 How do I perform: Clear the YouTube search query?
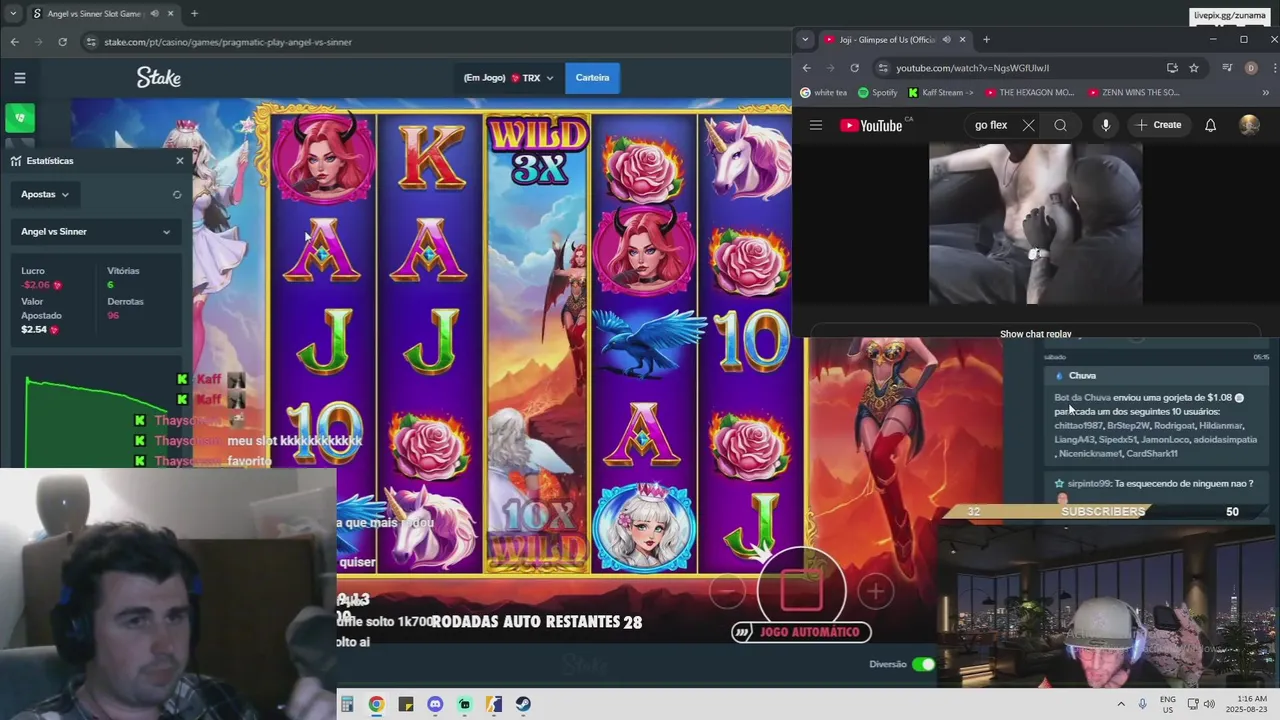point(1028,125)
